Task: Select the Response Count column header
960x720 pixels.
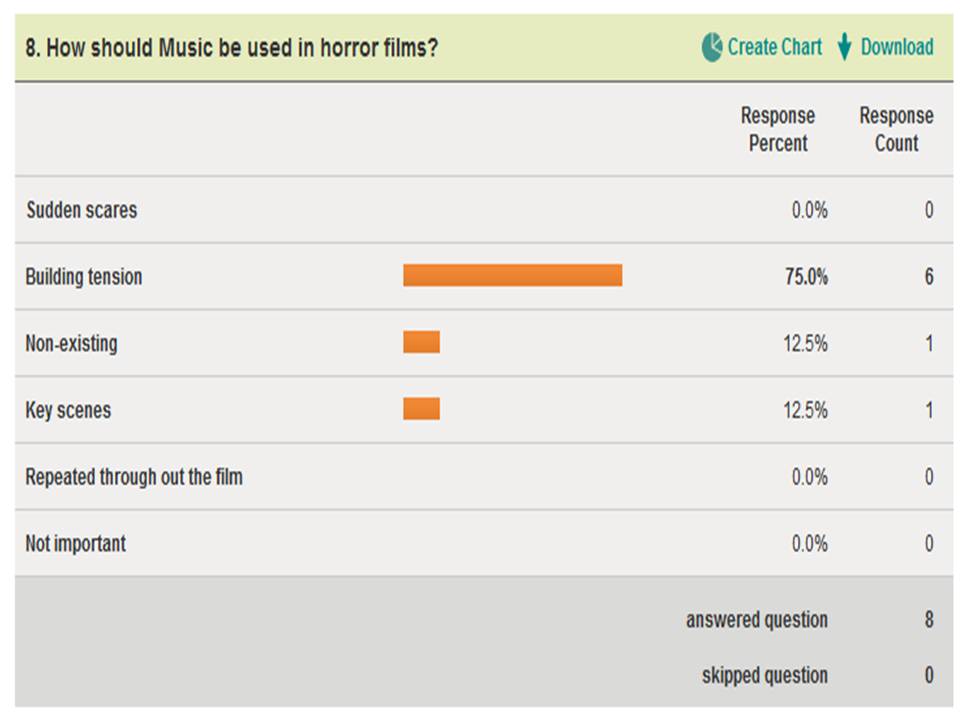Action: (x=896, y=129)
